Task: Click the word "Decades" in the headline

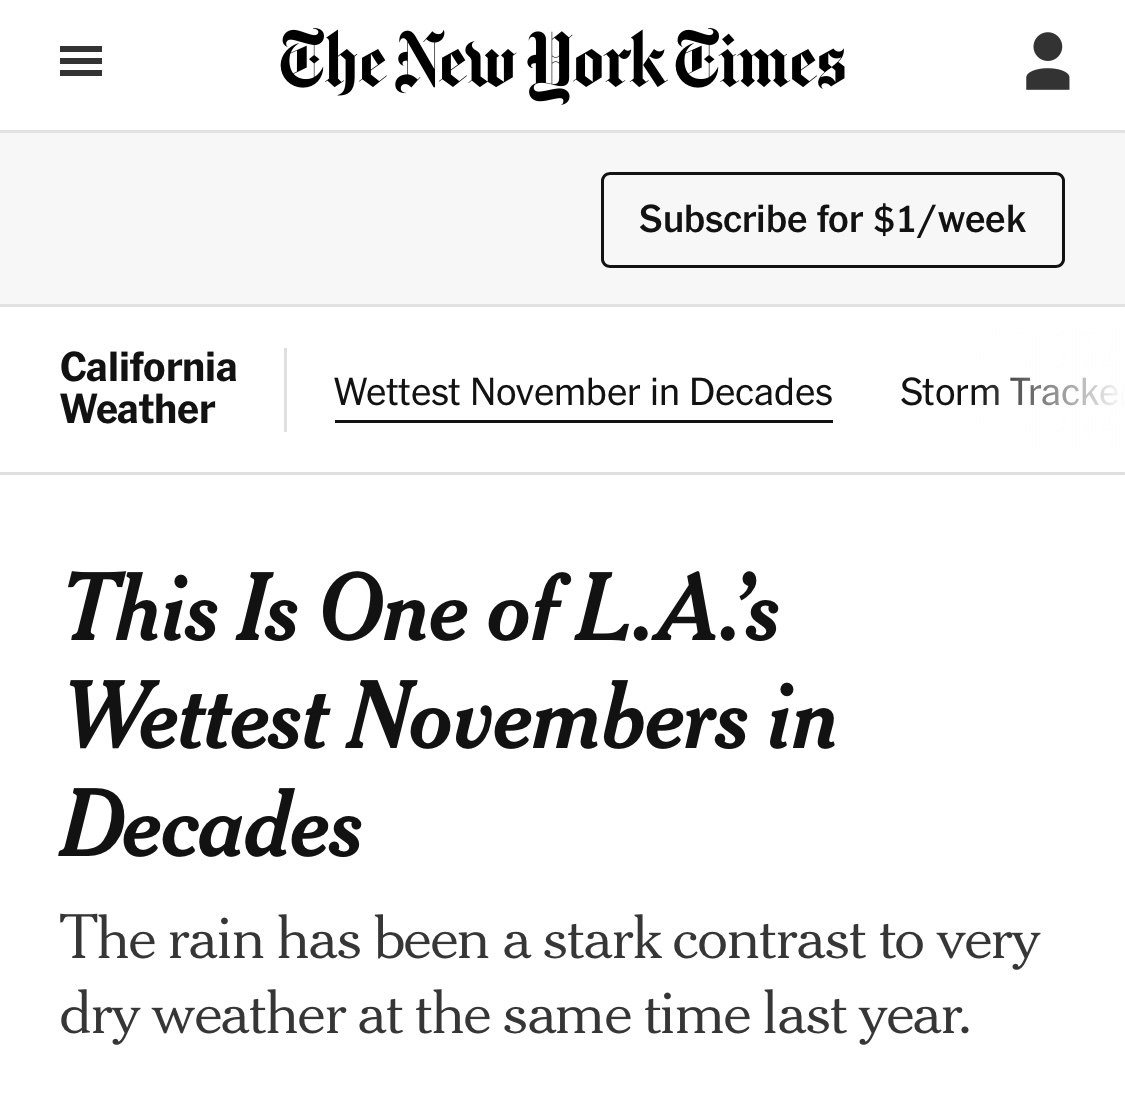Action: [x=211, y=827]
